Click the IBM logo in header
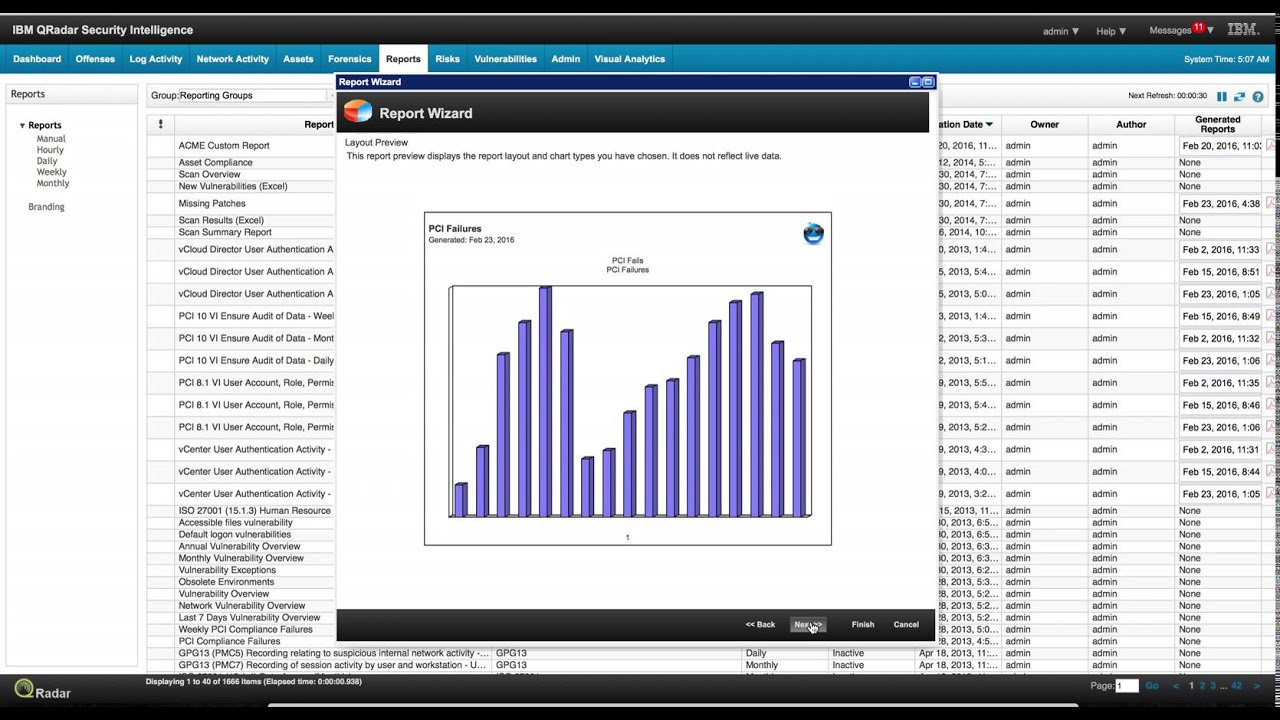The image size is (1280, 720). coord(1243,30)
